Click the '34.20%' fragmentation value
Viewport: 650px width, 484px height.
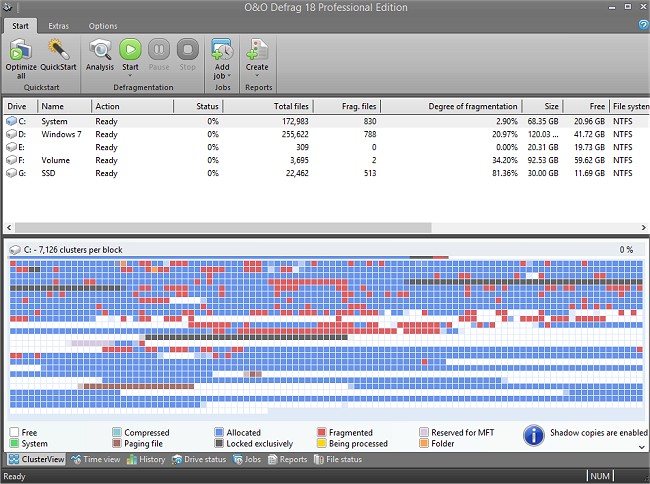tap(504, 160)
